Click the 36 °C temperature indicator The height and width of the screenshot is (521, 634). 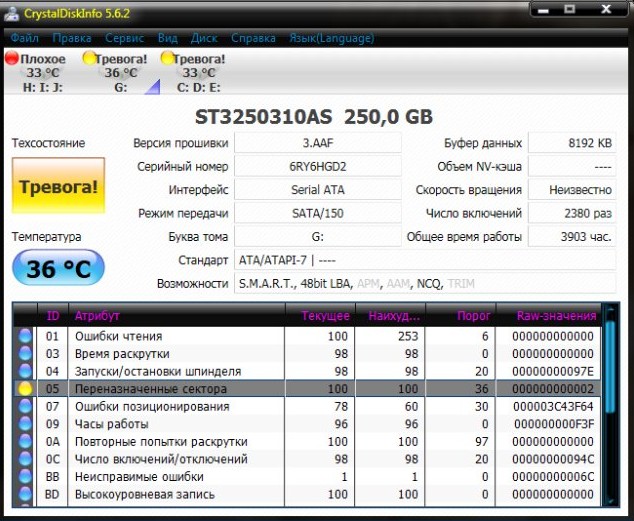(58, 268)
